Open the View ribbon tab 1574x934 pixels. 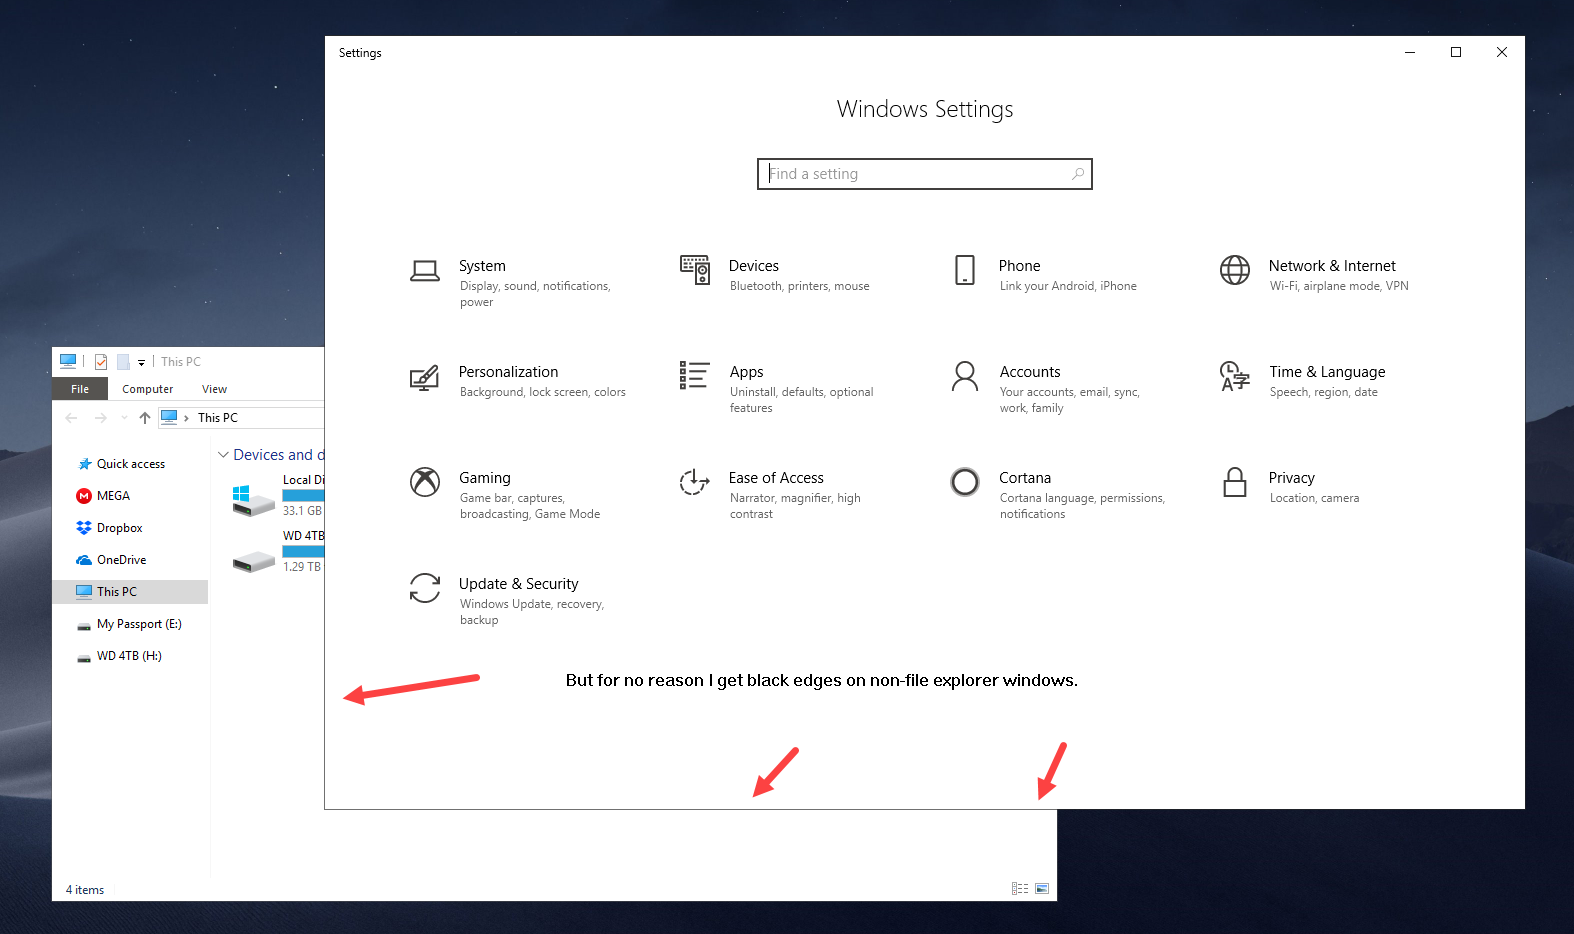214,389
